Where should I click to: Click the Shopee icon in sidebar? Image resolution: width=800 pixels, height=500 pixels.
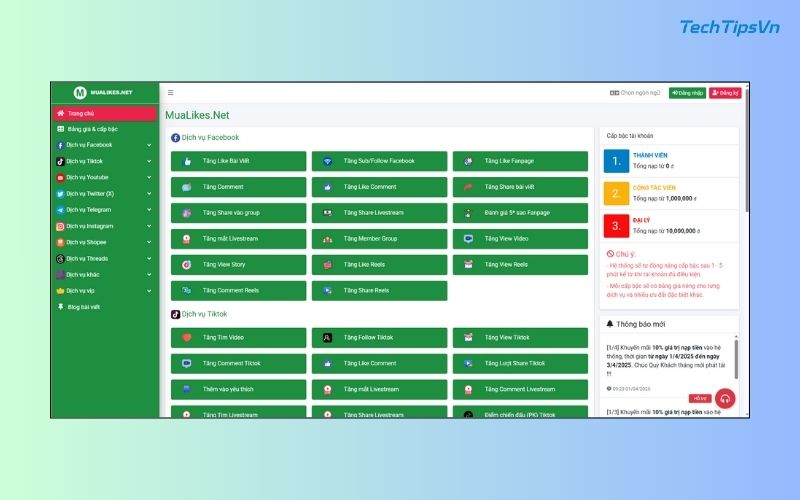pos(60,242)
